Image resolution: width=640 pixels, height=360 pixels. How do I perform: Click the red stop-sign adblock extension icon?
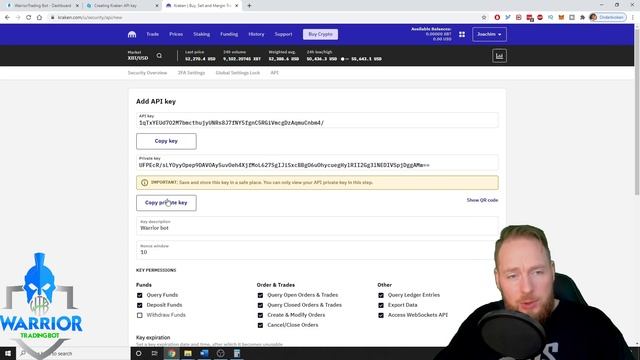coord(540,18)
